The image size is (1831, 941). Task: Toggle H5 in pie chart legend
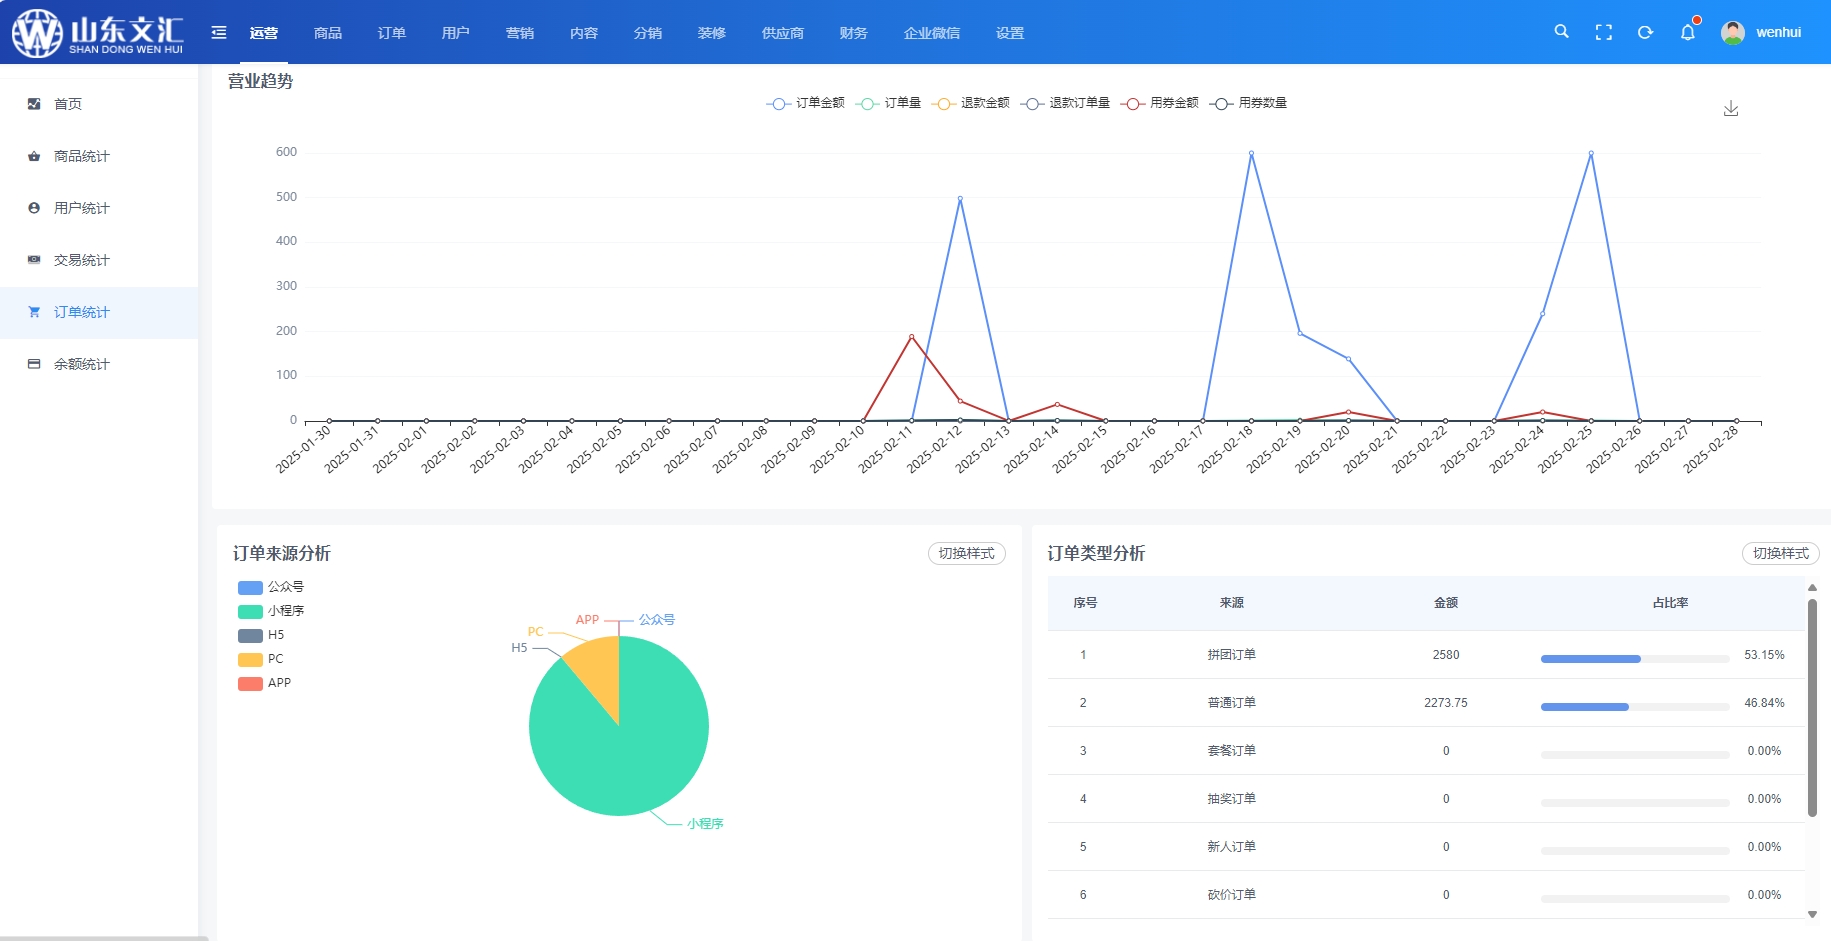click(x=261, y=635)
